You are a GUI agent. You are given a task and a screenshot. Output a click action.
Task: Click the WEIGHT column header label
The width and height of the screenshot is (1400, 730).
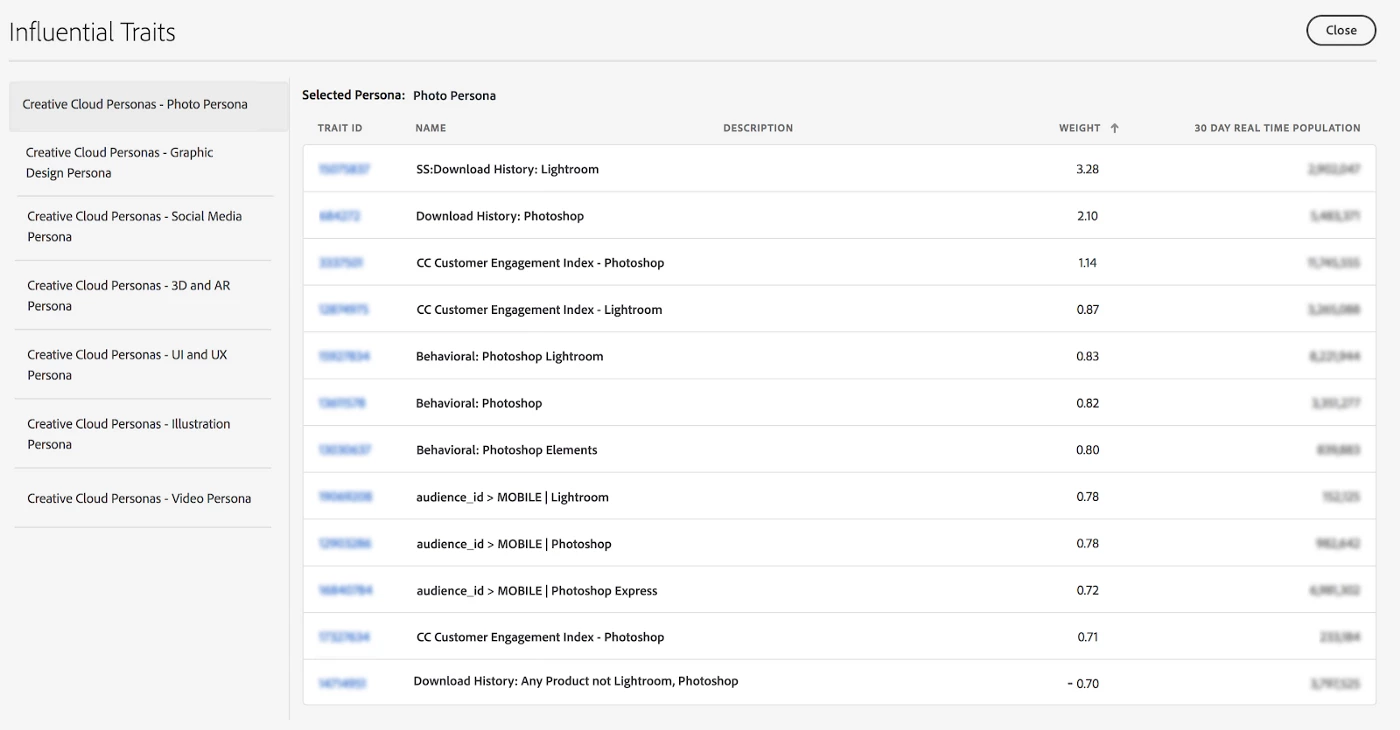pos(1079,128)
